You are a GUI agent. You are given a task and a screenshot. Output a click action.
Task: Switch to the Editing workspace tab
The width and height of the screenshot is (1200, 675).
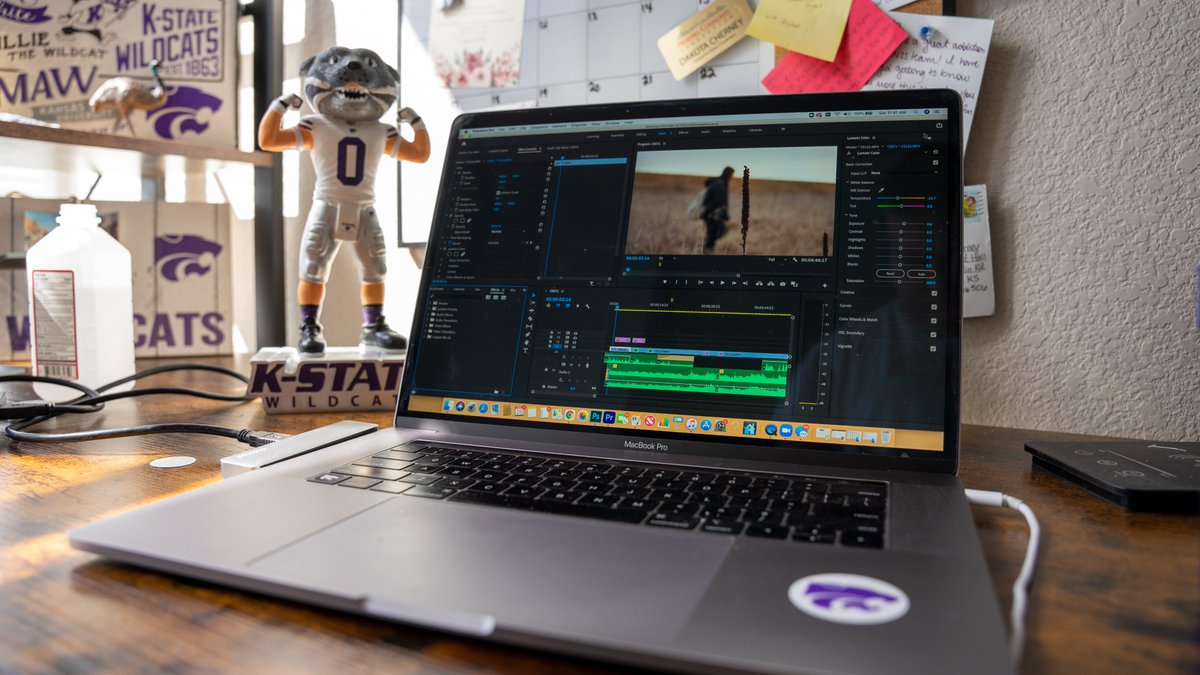[641, 134]
